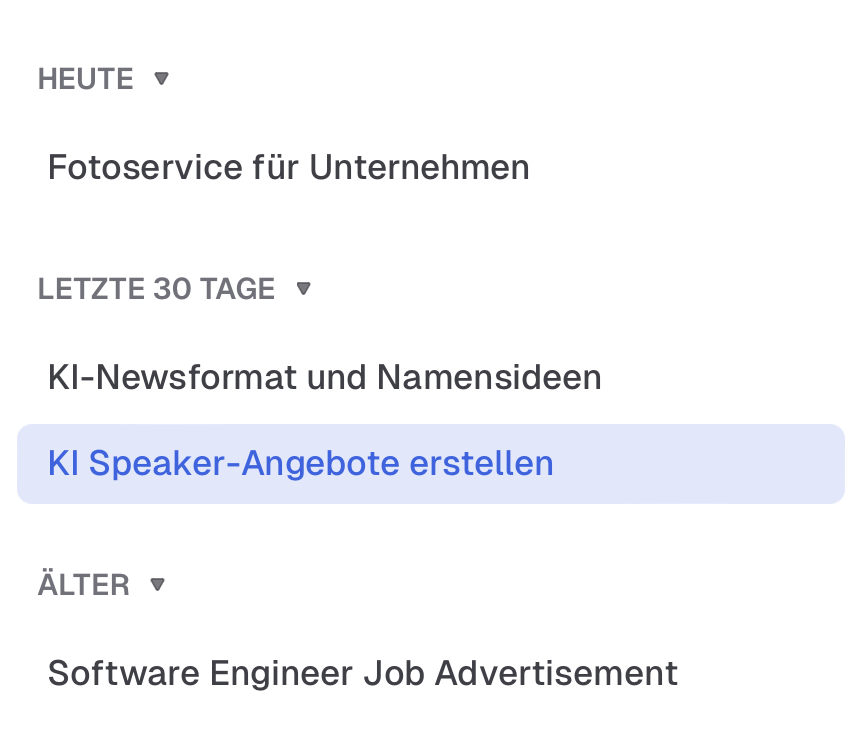The image size is (864, 748).
Task: Click the LETZTE 30 TAGE section header label
Action: click(x=156, y=288)
